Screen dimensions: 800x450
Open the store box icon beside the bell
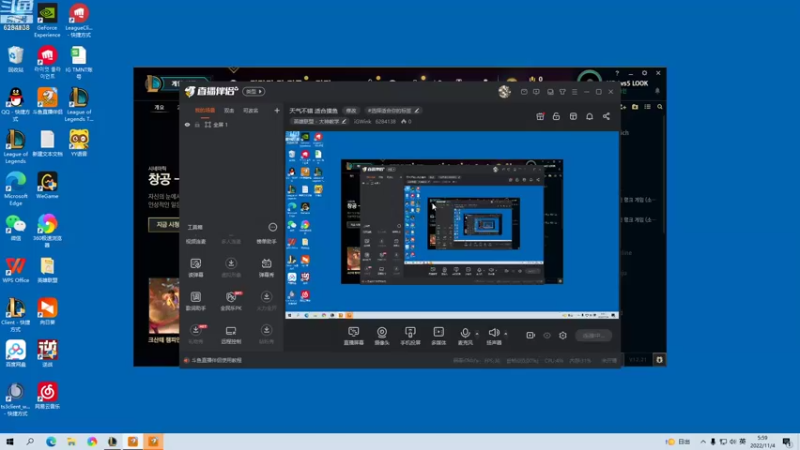tap(573, 116)
